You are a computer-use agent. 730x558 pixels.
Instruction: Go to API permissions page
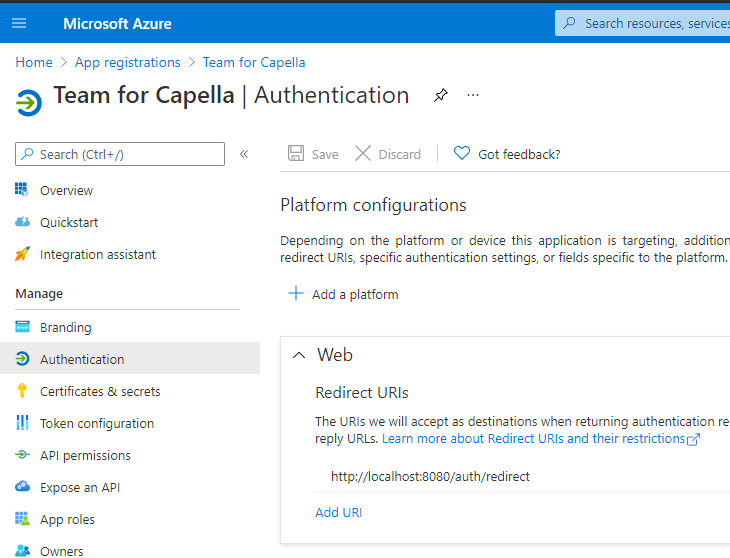[x=85, y=455]
